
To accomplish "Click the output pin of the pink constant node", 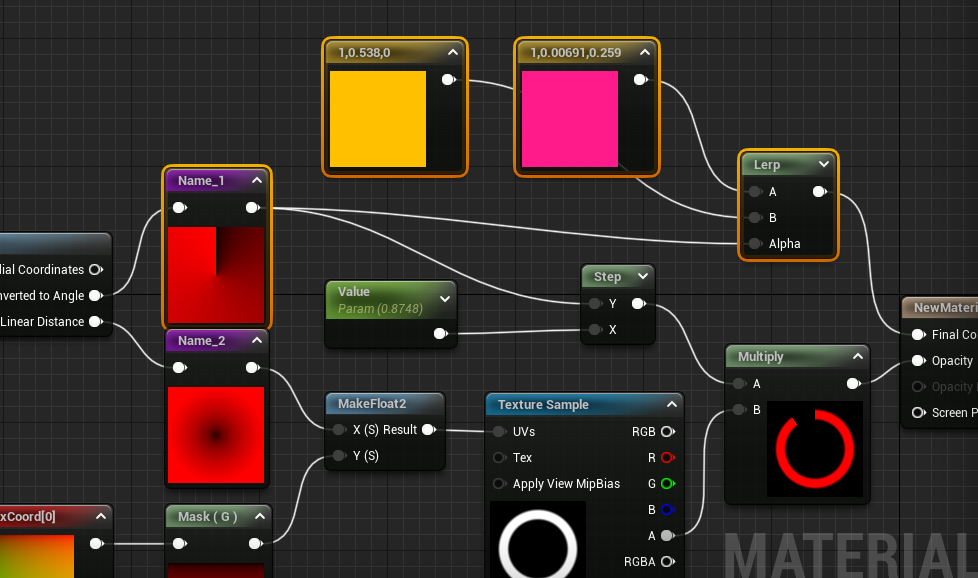I will click(x=641, y=79).
